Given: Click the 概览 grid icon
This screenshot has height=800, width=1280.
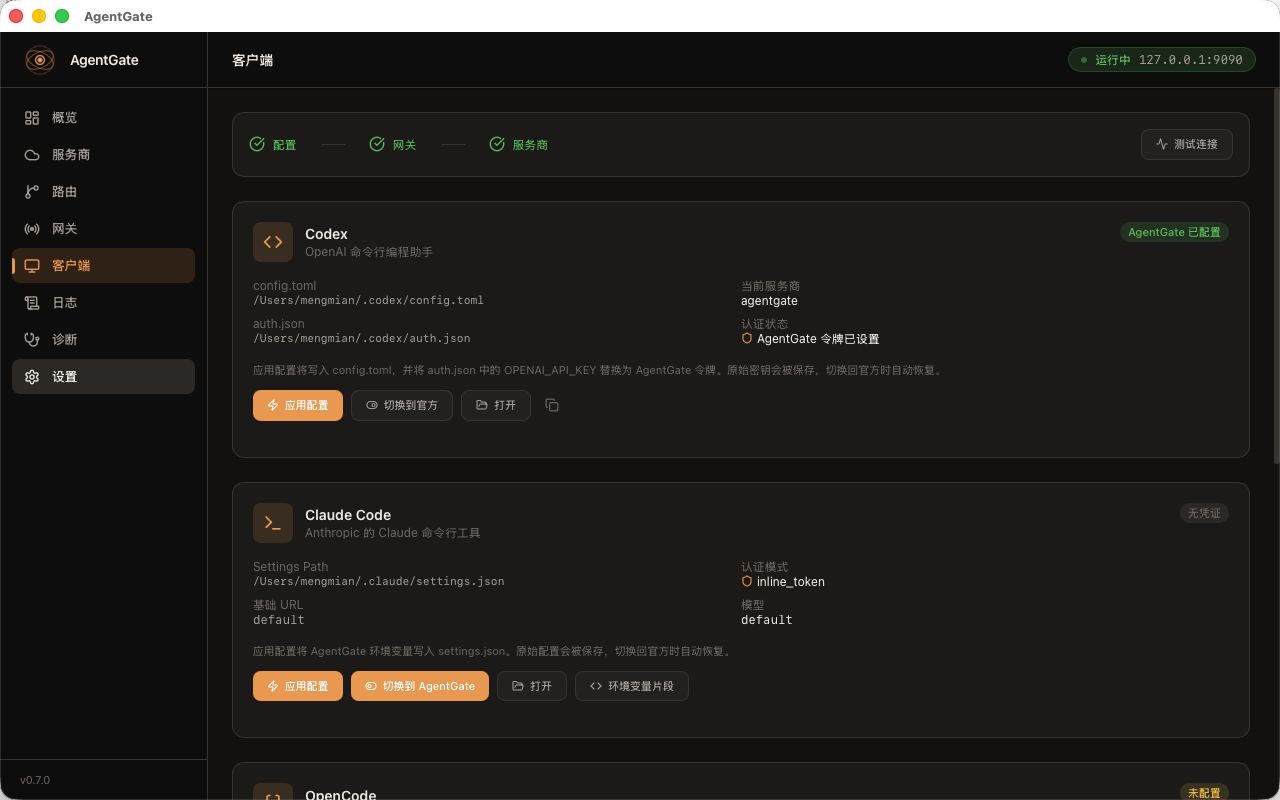Looking at the screenshot, I should coord(32,118).
